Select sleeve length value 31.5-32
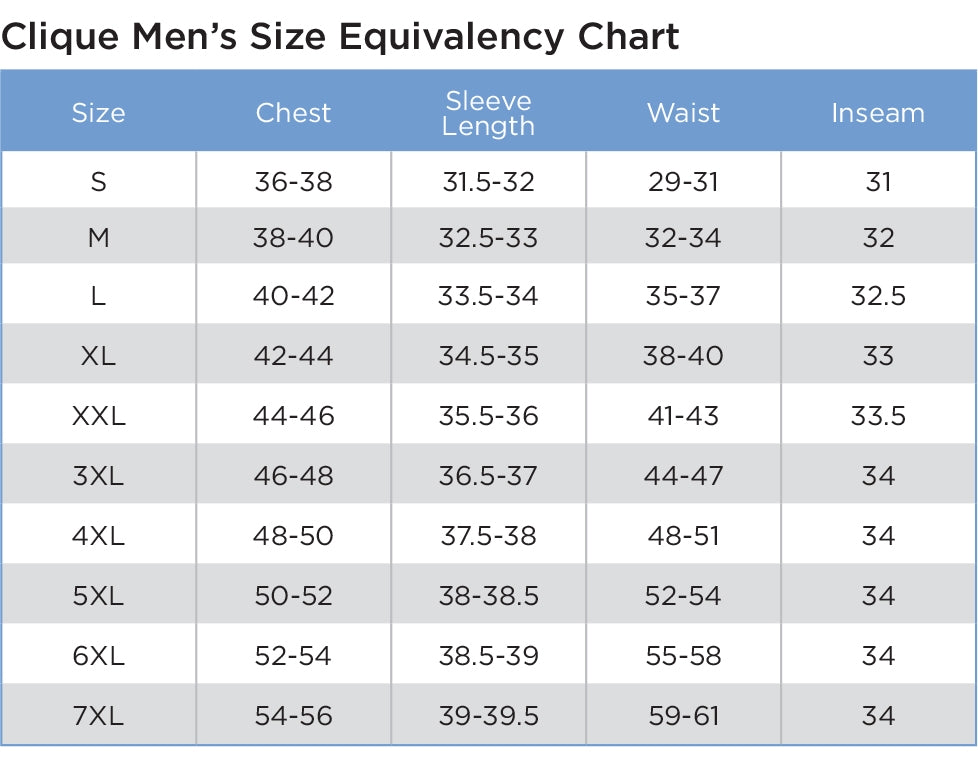The height and width of the screenshot is (769, 978). tap(488, 182)
